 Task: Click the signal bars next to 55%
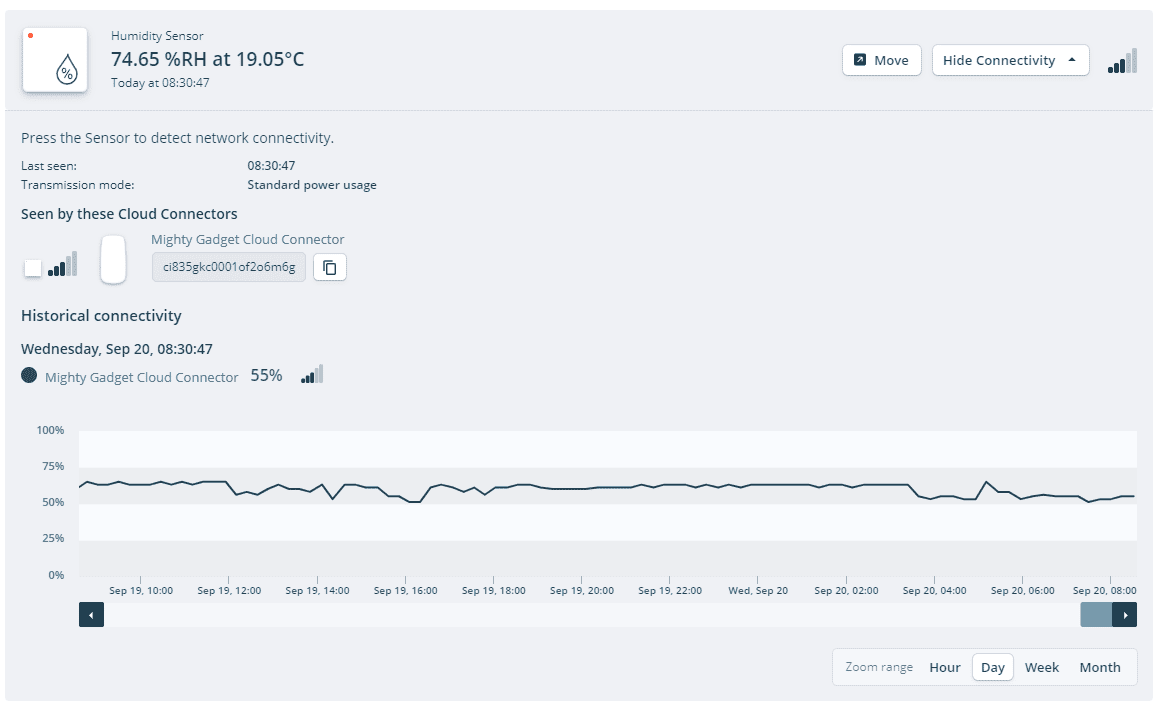coord(312,375)
